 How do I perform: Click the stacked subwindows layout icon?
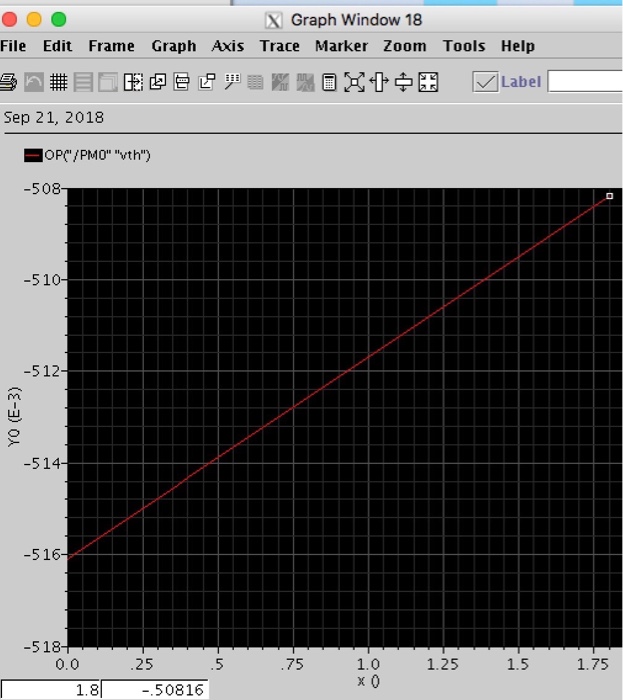point(108,82)
